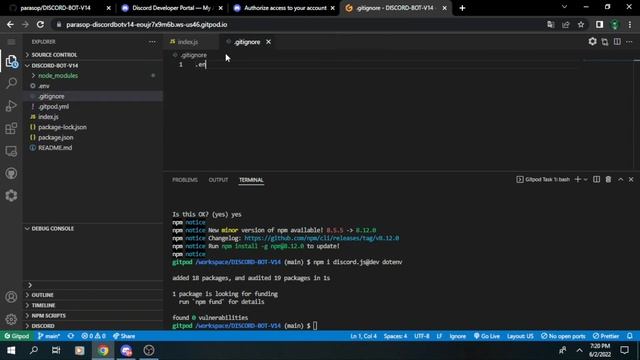Click the main branch indicator

(49, 336)
